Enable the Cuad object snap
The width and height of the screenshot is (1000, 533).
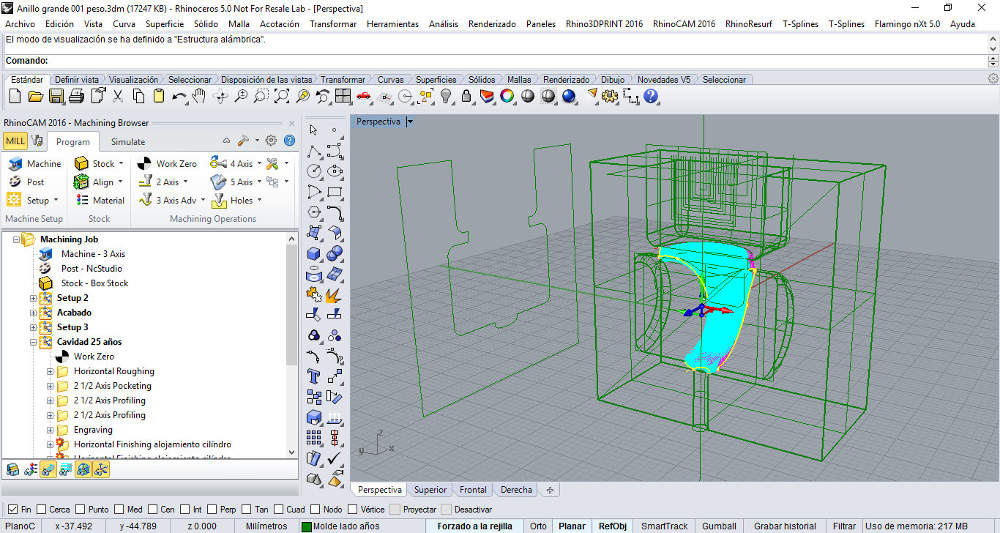tap(279, 509)
